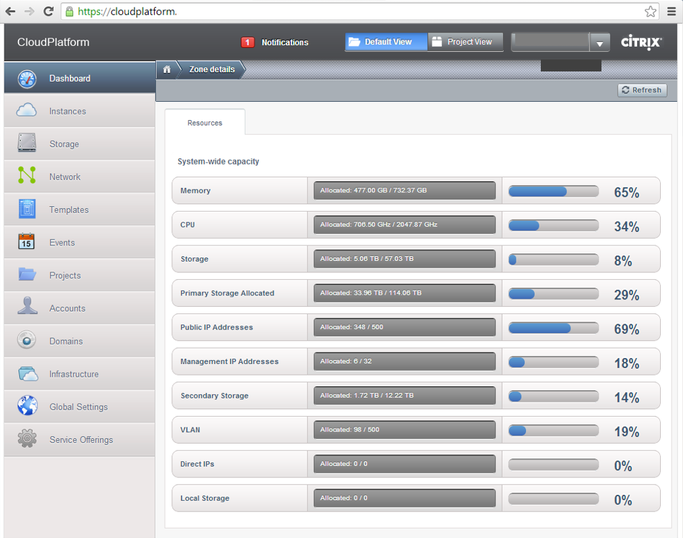
Task: Open Service Offerings in the sidebar
Action: (x=80, y=440)
